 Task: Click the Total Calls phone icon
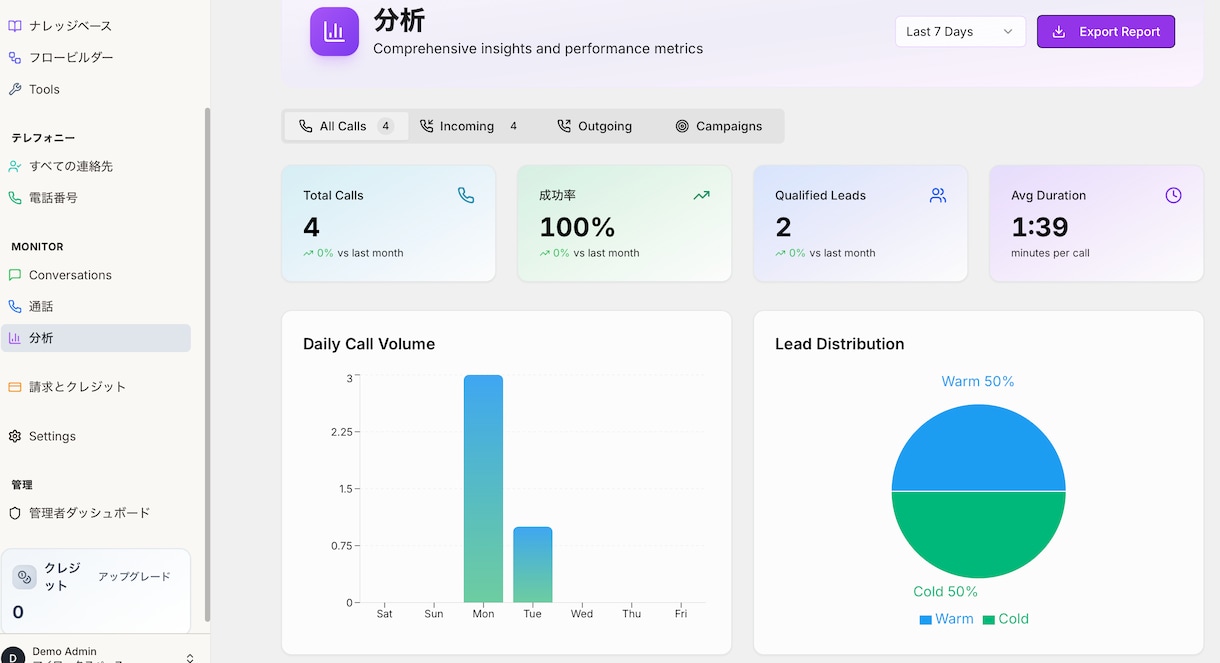[466, 196]
